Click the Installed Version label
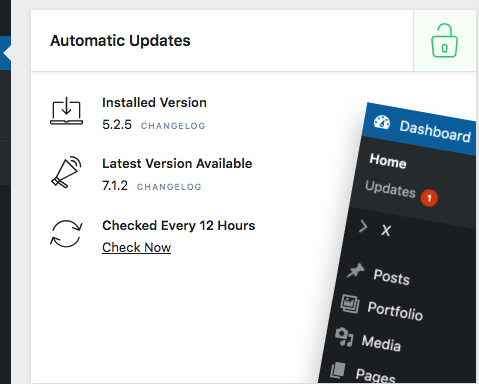 (154, 102)
